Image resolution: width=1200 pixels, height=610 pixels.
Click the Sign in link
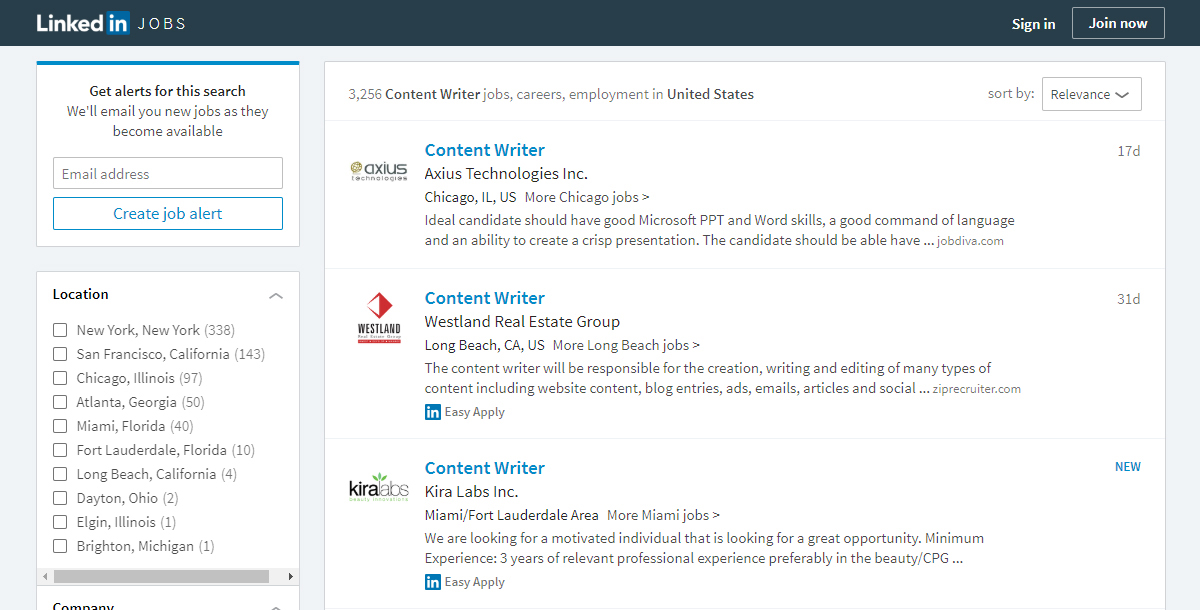[1033, 24]
